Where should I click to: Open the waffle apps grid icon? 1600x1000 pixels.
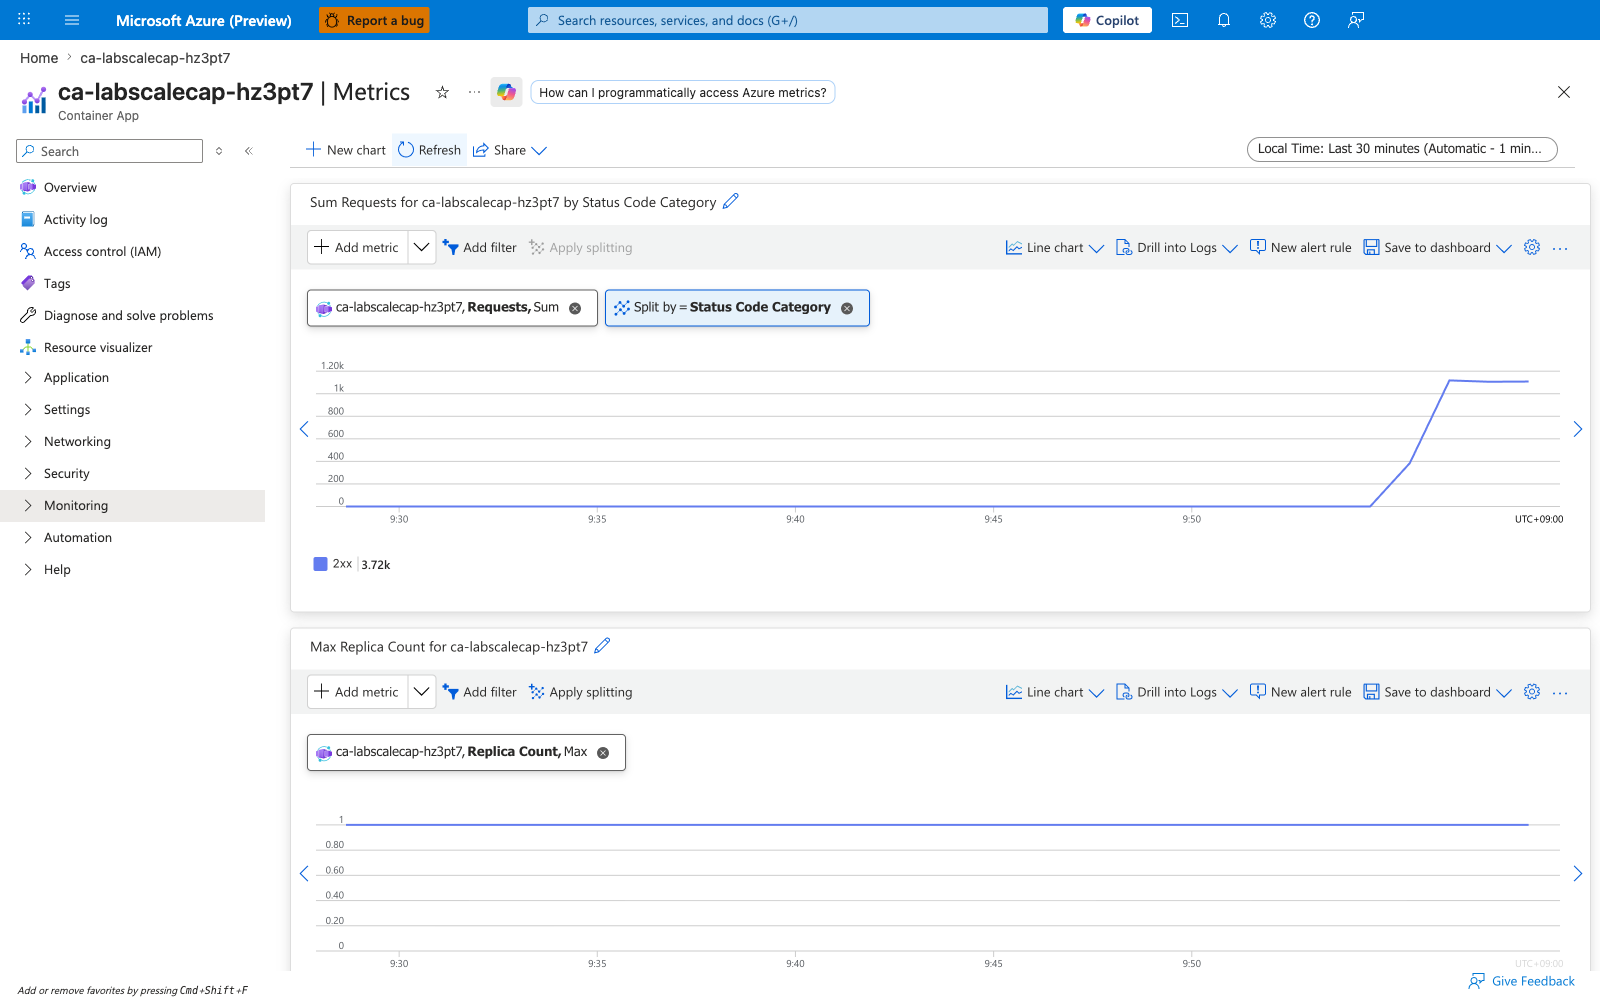[24, 20]
